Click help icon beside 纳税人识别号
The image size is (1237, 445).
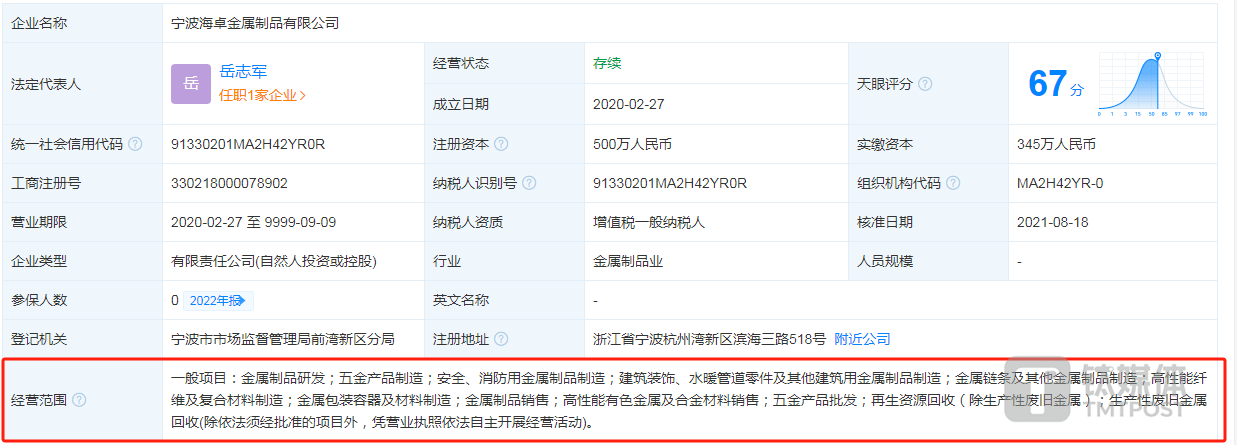529,183
